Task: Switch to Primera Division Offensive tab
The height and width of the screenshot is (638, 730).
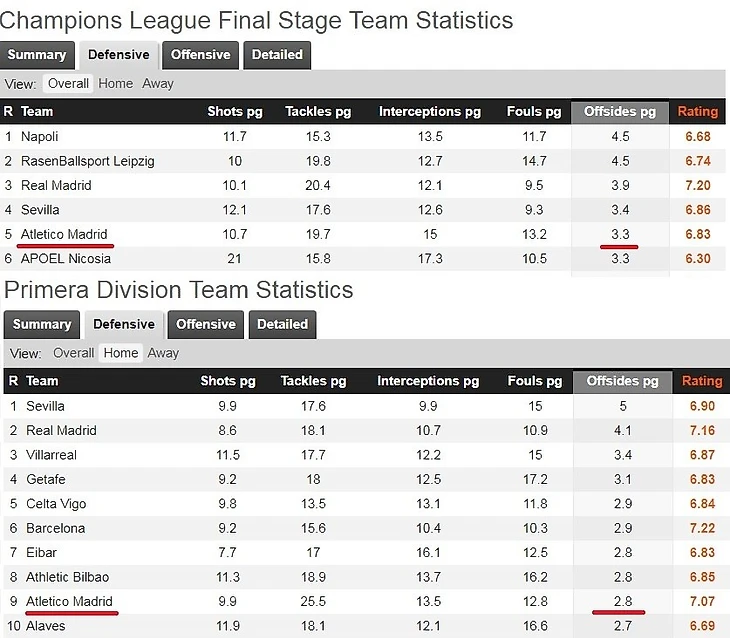Action: pyautogui.click(x=206, y=324)
